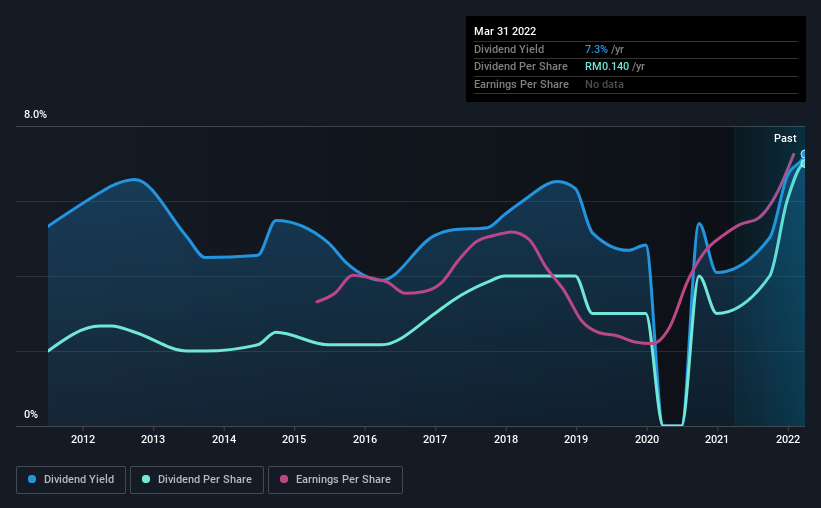Screen dimensions: 821x508
Task: Toggle the Dividend Per Share legend button
Action: coord(197,480)
